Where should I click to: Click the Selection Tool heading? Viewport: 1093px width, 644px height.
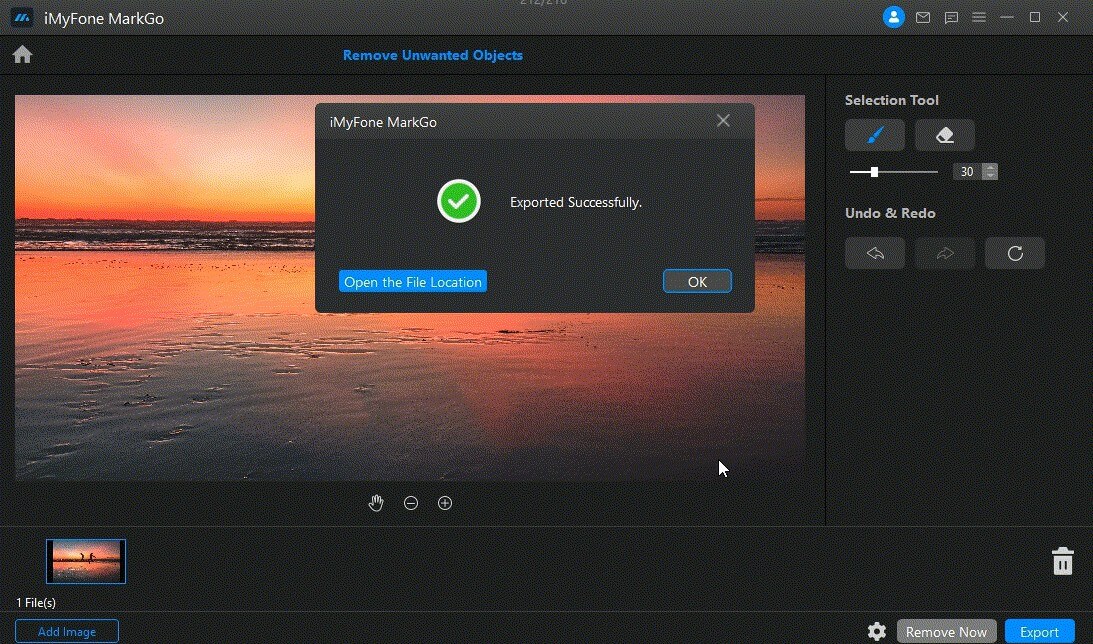[x=892, y=100]
